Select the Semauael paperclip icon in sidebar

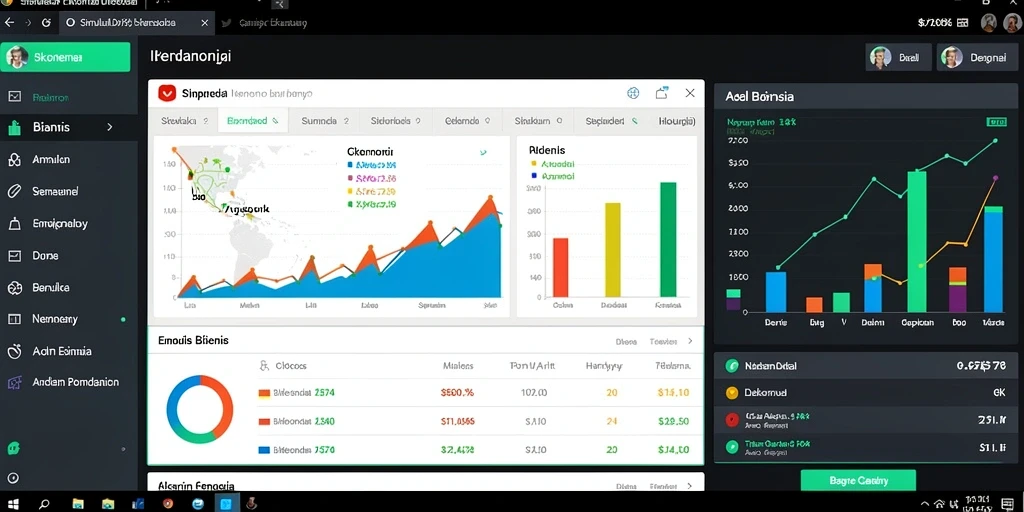pyautogui.click(x=14, y=191)
